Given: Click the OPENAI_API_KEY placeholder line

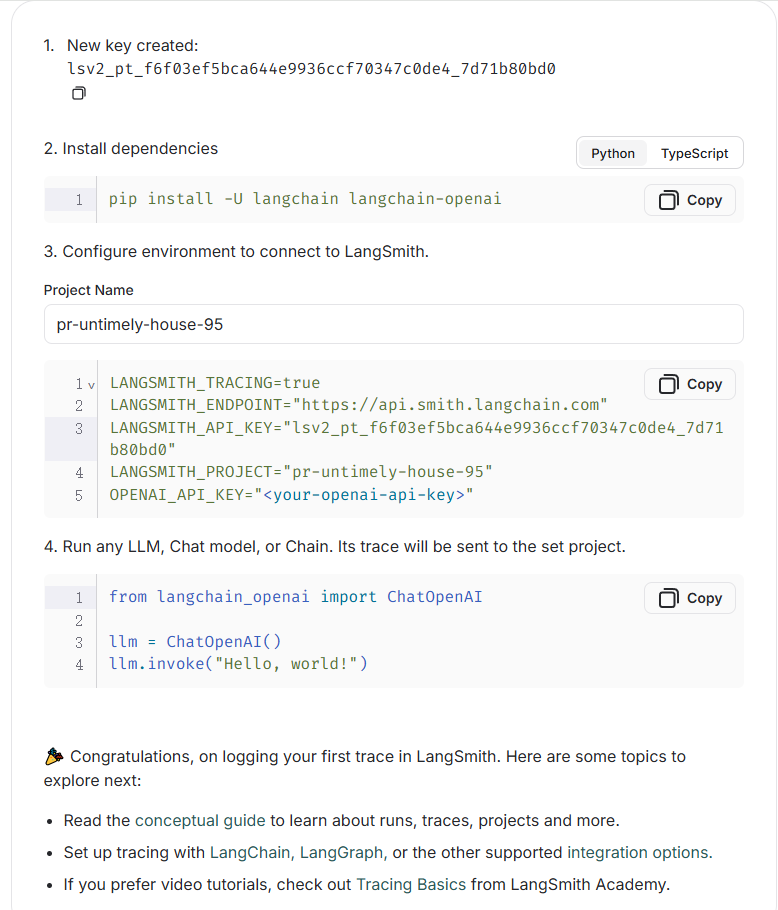Looking at the screenshot, I should tap(291, 495).
